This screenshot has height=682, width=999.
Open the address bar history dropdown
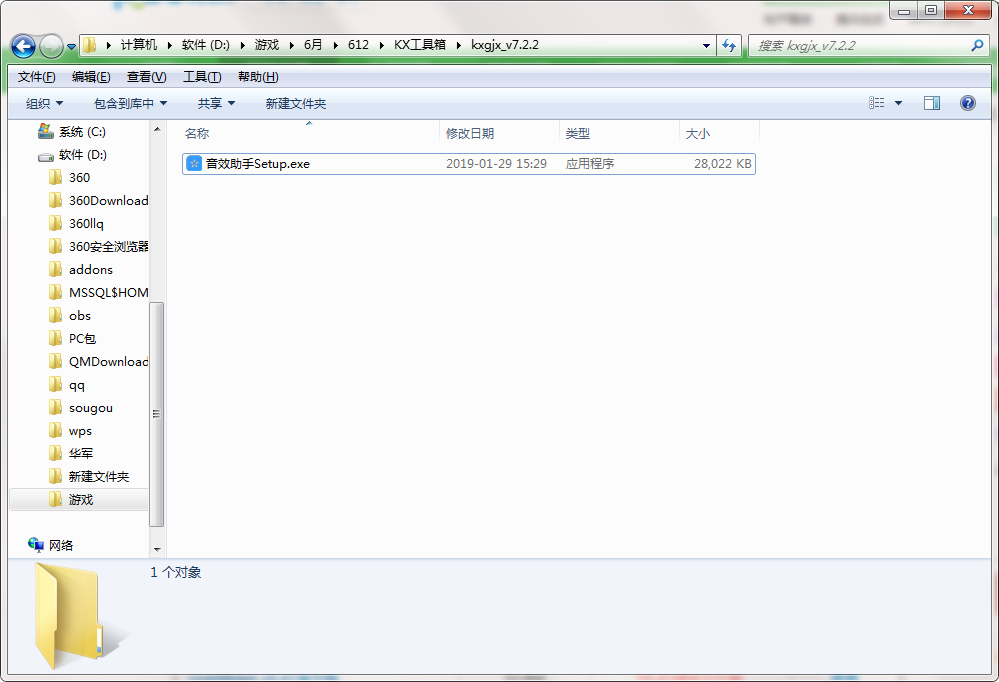pos(706,45)
